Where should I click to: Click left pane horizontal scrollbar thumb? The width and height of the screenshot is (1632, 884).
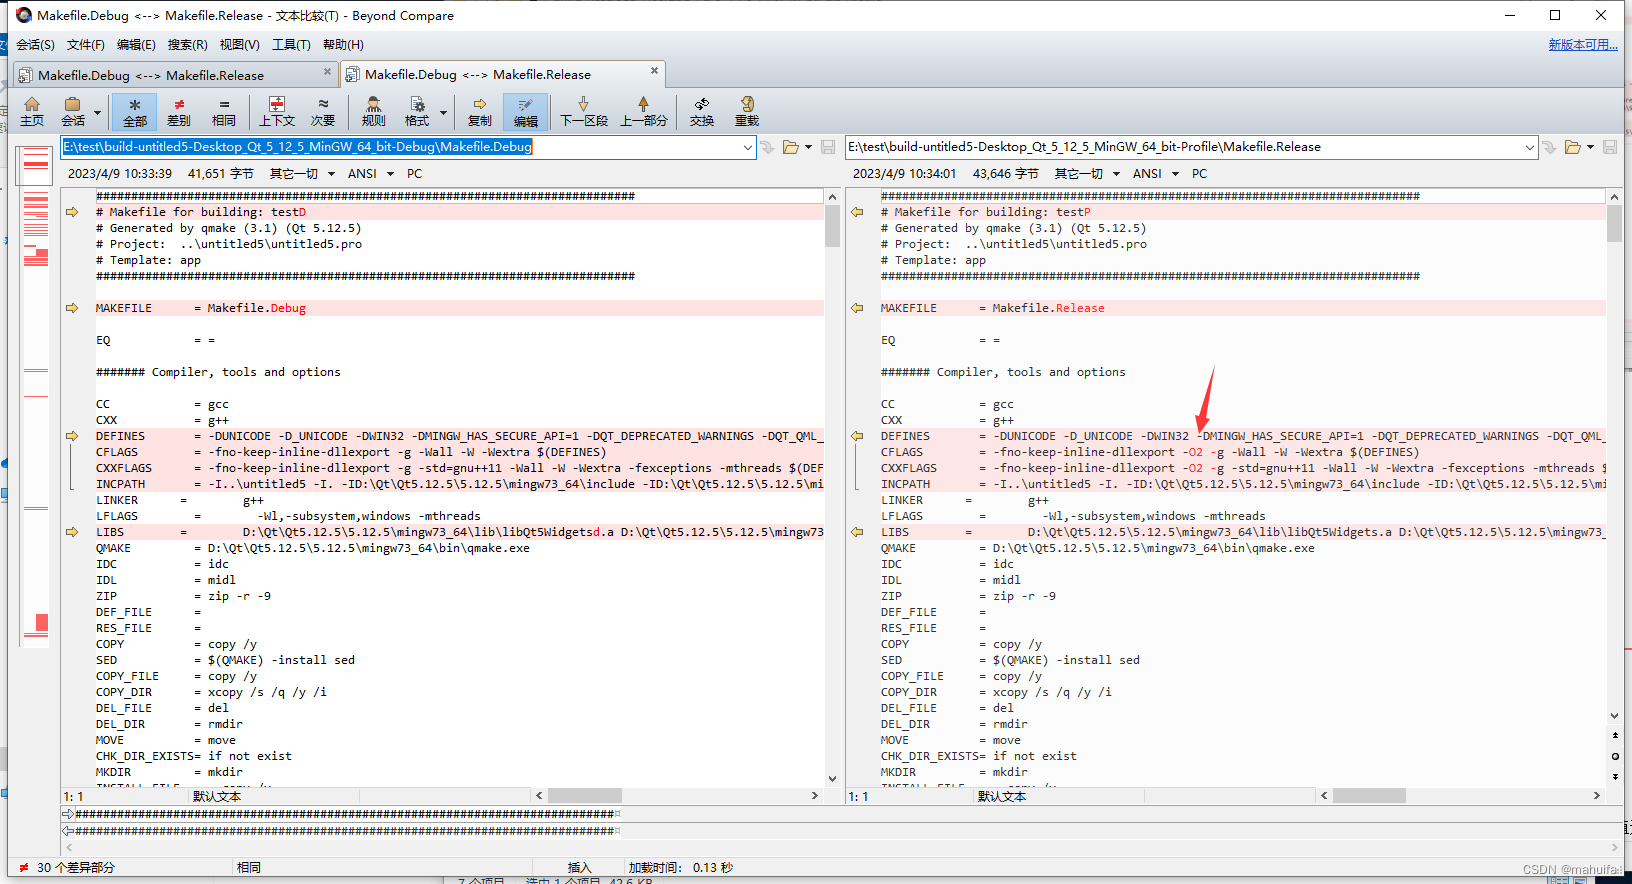pos(584,796)
